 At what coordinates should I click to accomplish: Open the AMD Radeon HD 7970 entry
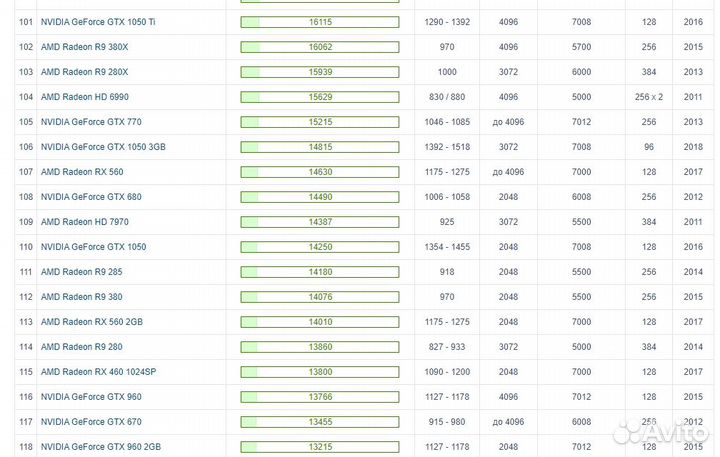pos(84,222)
